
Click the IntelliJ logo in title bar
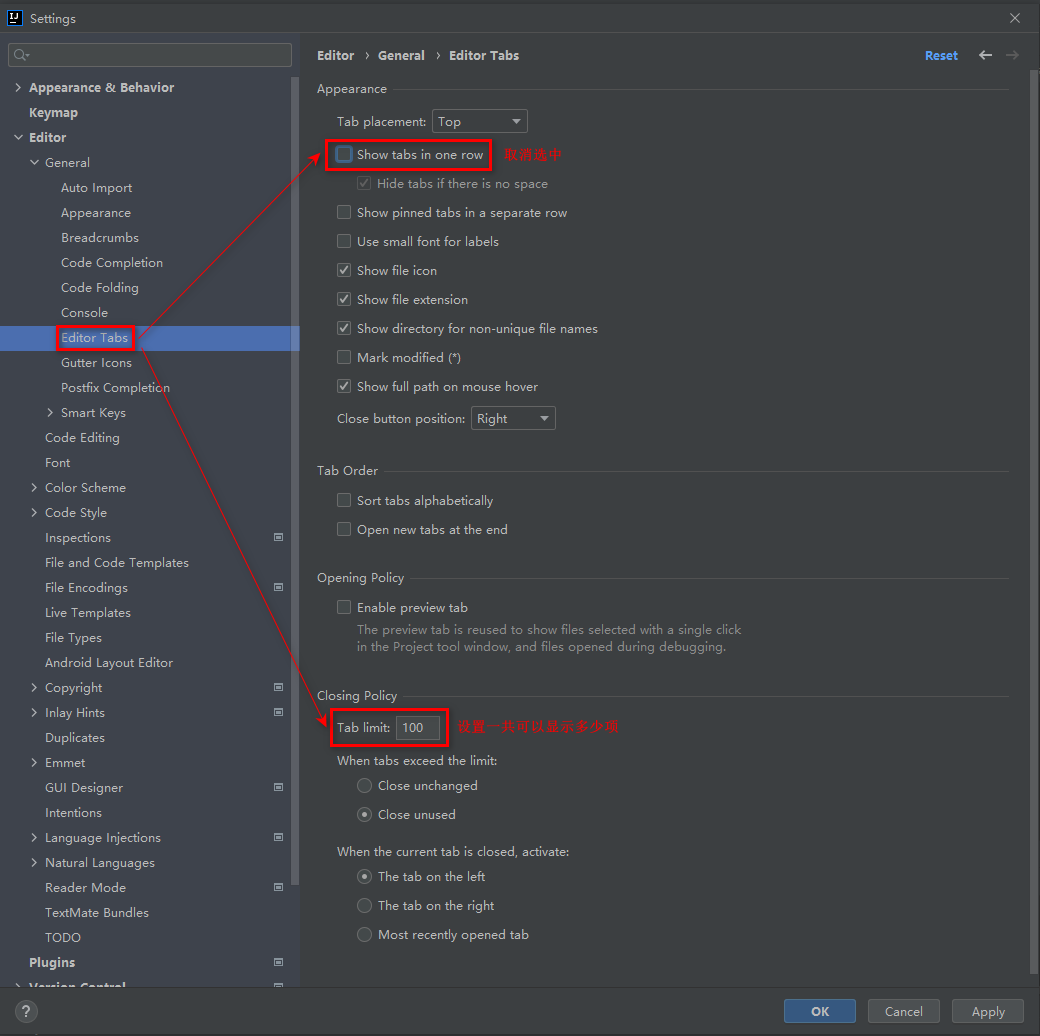coord(15,18)
